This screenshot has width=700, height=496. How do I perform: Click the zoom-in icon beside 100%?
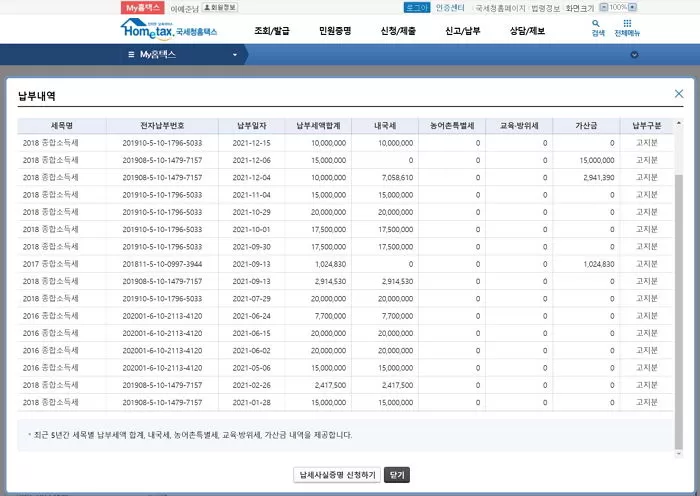click(632, 7)
